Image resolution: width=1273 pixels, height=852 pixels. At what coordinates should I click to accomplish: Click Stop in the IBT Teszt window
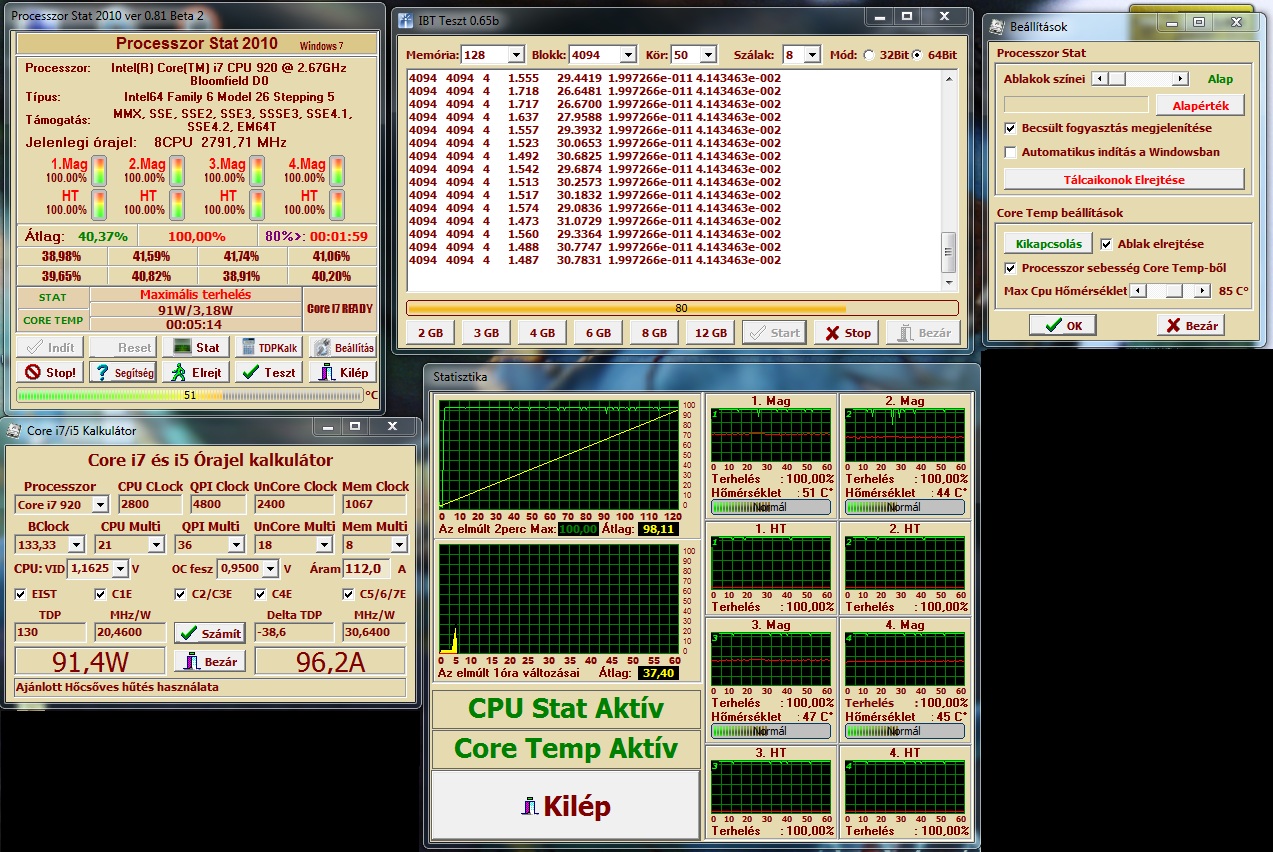[x=847, y=332]
